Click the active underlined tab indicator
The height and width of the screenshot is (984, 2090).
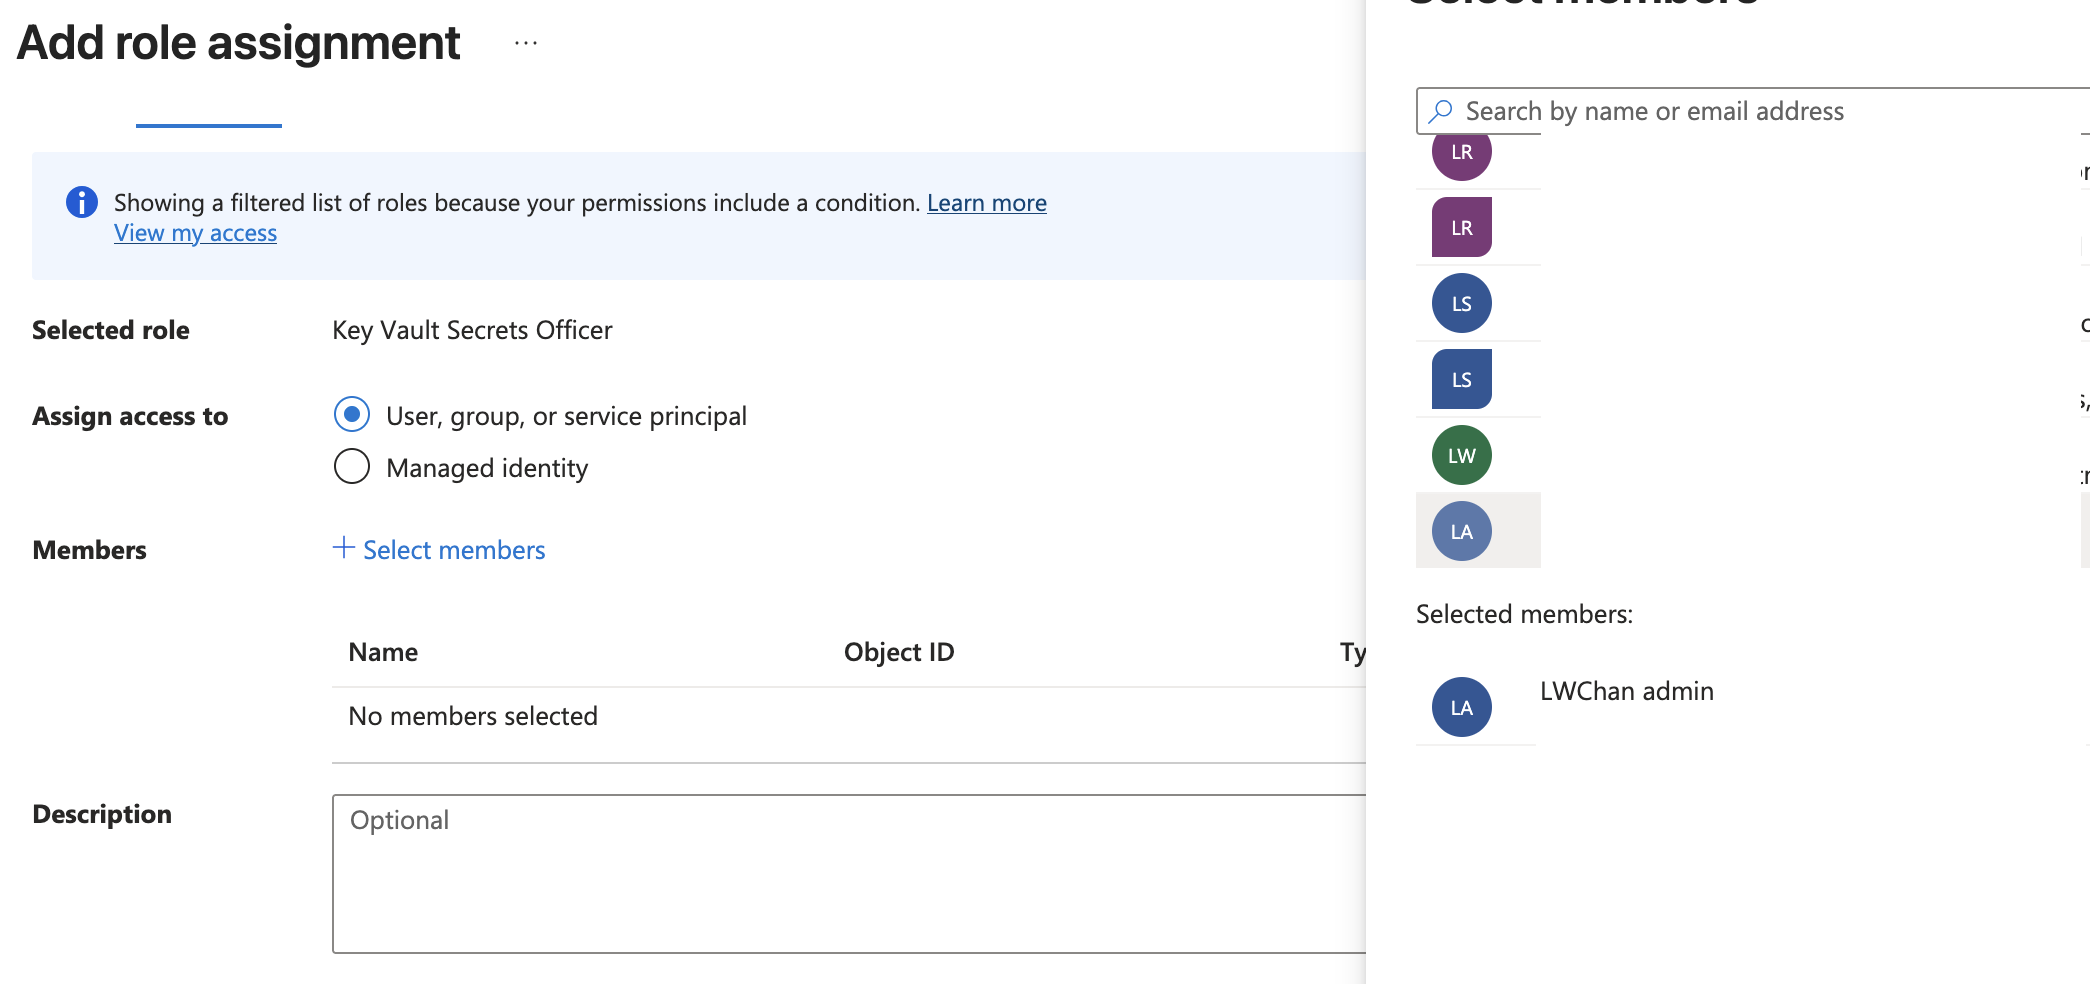(x=209, y=125)
